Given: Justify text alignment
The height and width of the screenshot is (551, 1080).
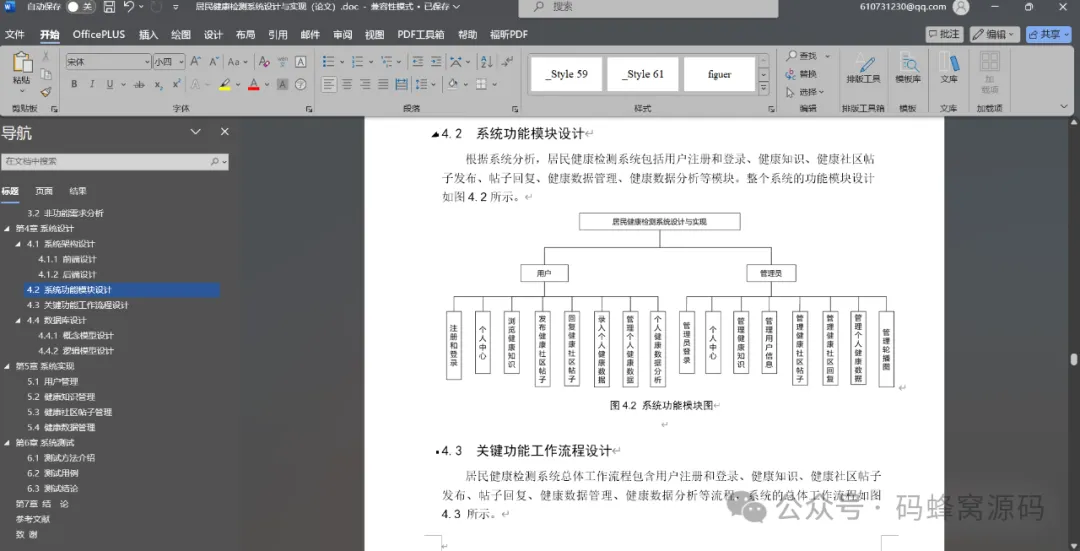Looking at the screenshot, I should click(x=383, y=84).
